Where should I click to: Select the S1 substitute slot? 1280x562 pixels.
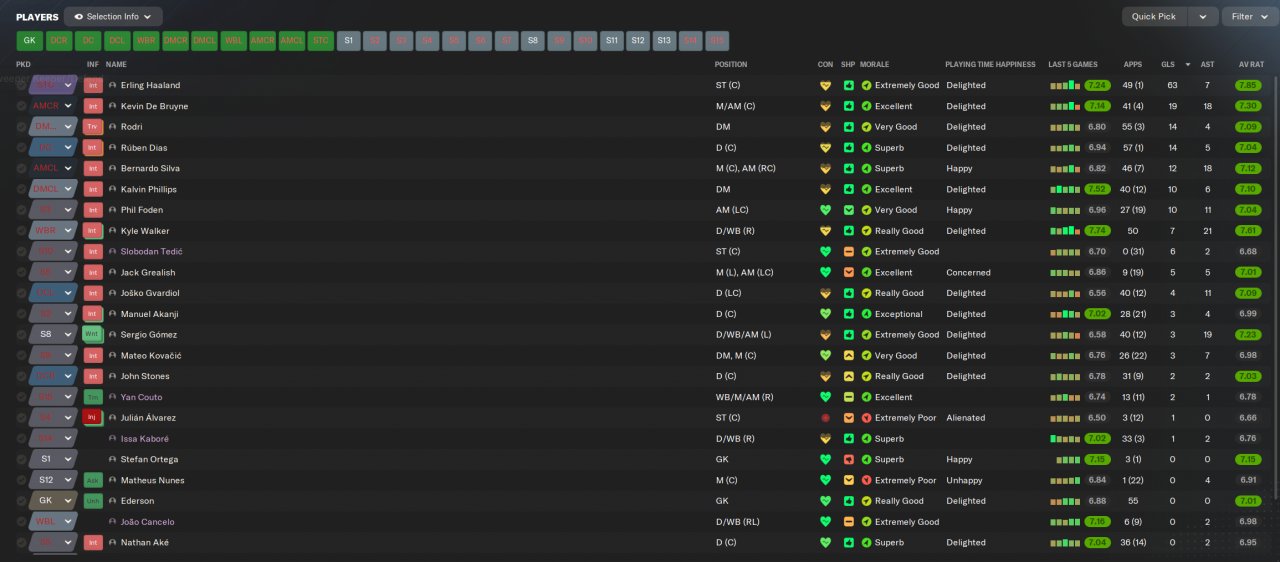coord(349,41)
